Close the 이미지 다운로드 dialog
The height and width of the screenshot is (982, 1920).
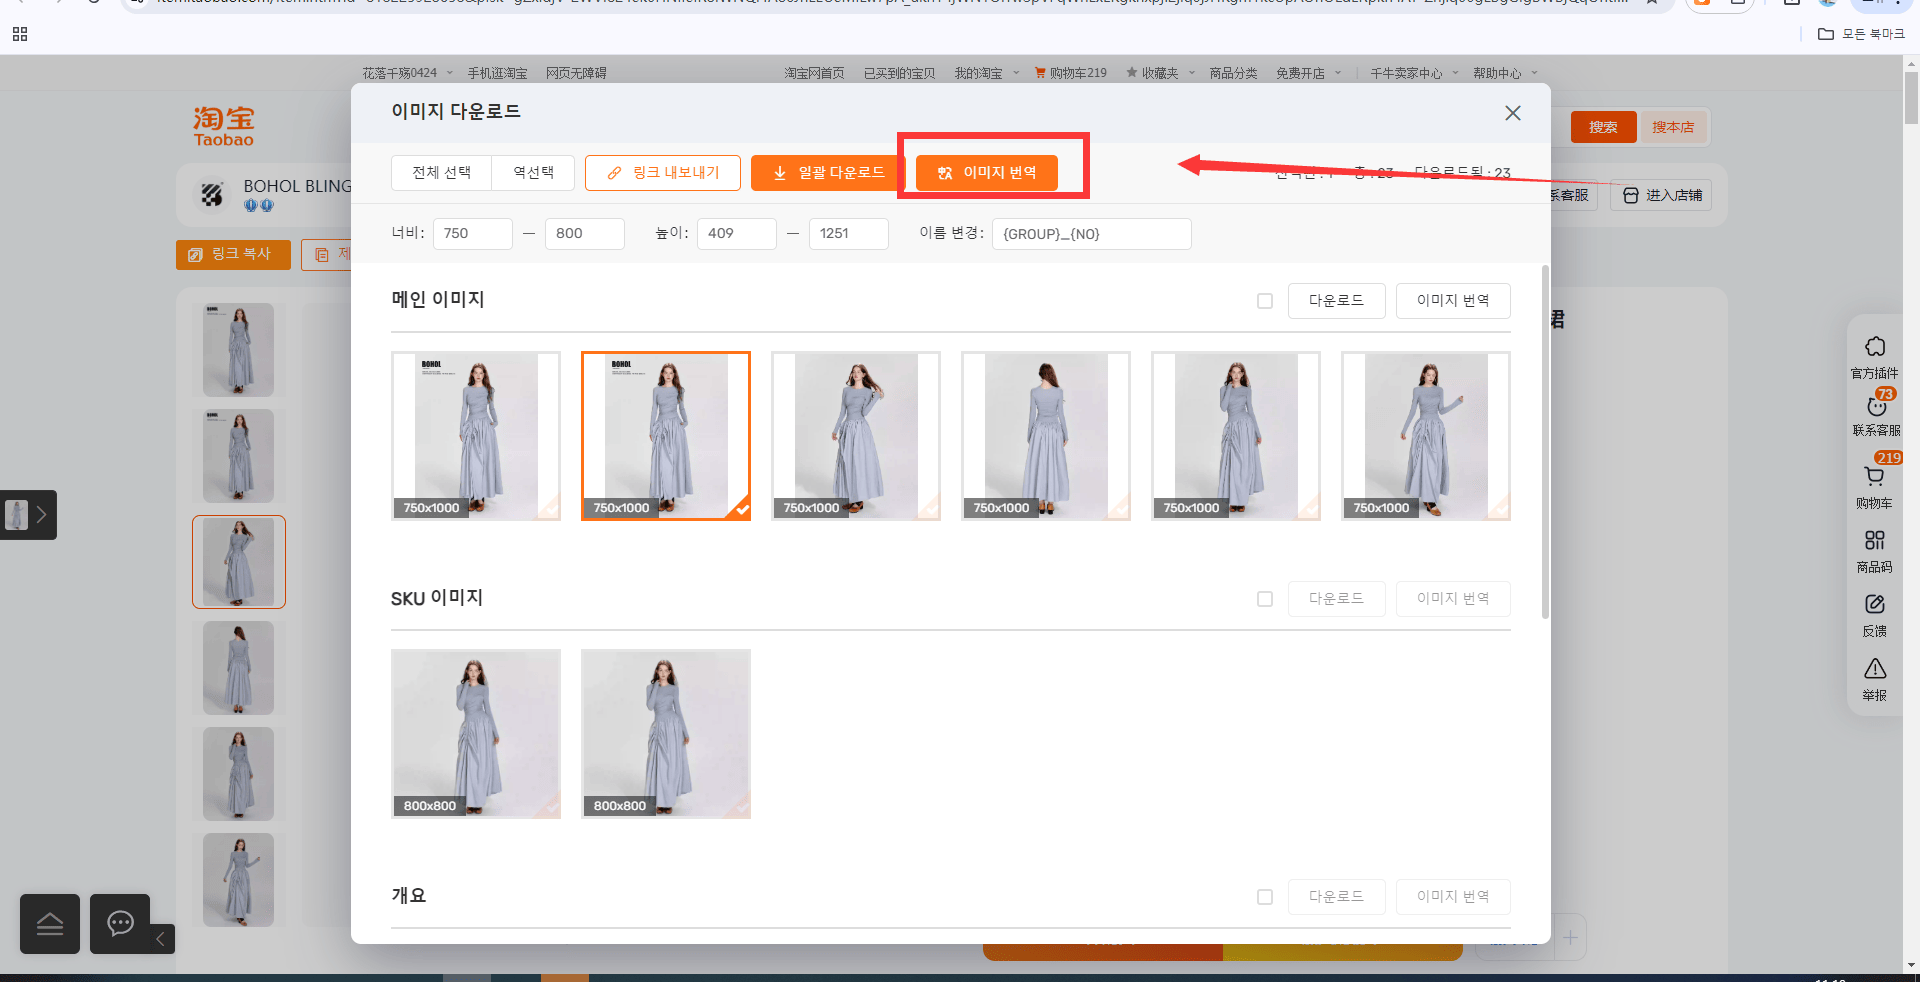[1513, 113]
